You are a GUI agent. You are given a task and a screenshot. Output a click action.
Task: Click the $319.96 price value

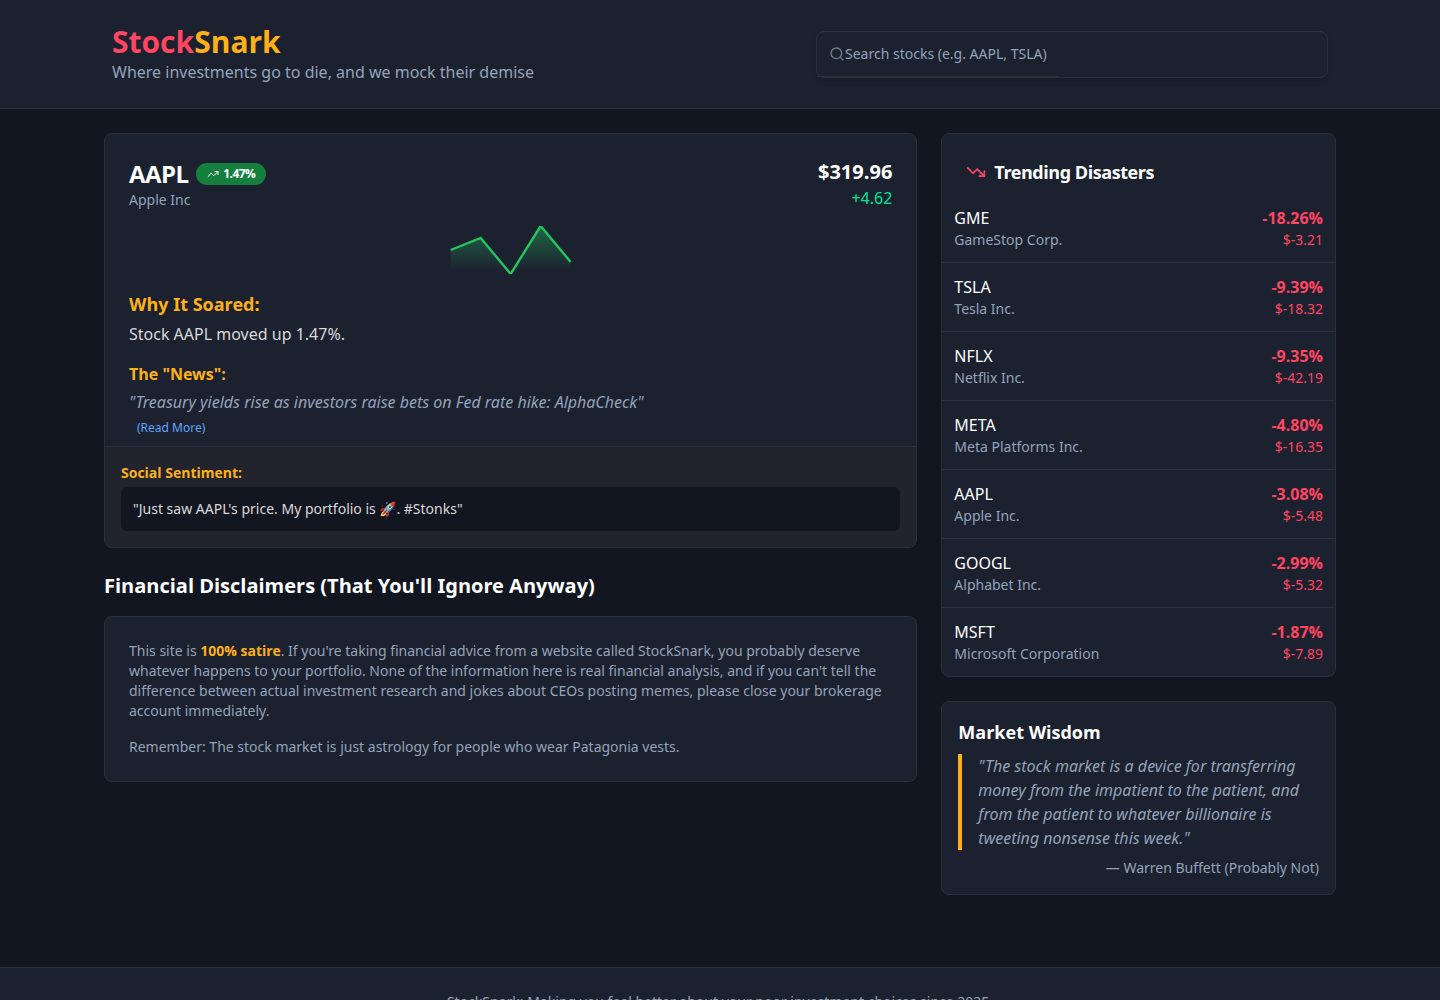click(x=855, y=172)
